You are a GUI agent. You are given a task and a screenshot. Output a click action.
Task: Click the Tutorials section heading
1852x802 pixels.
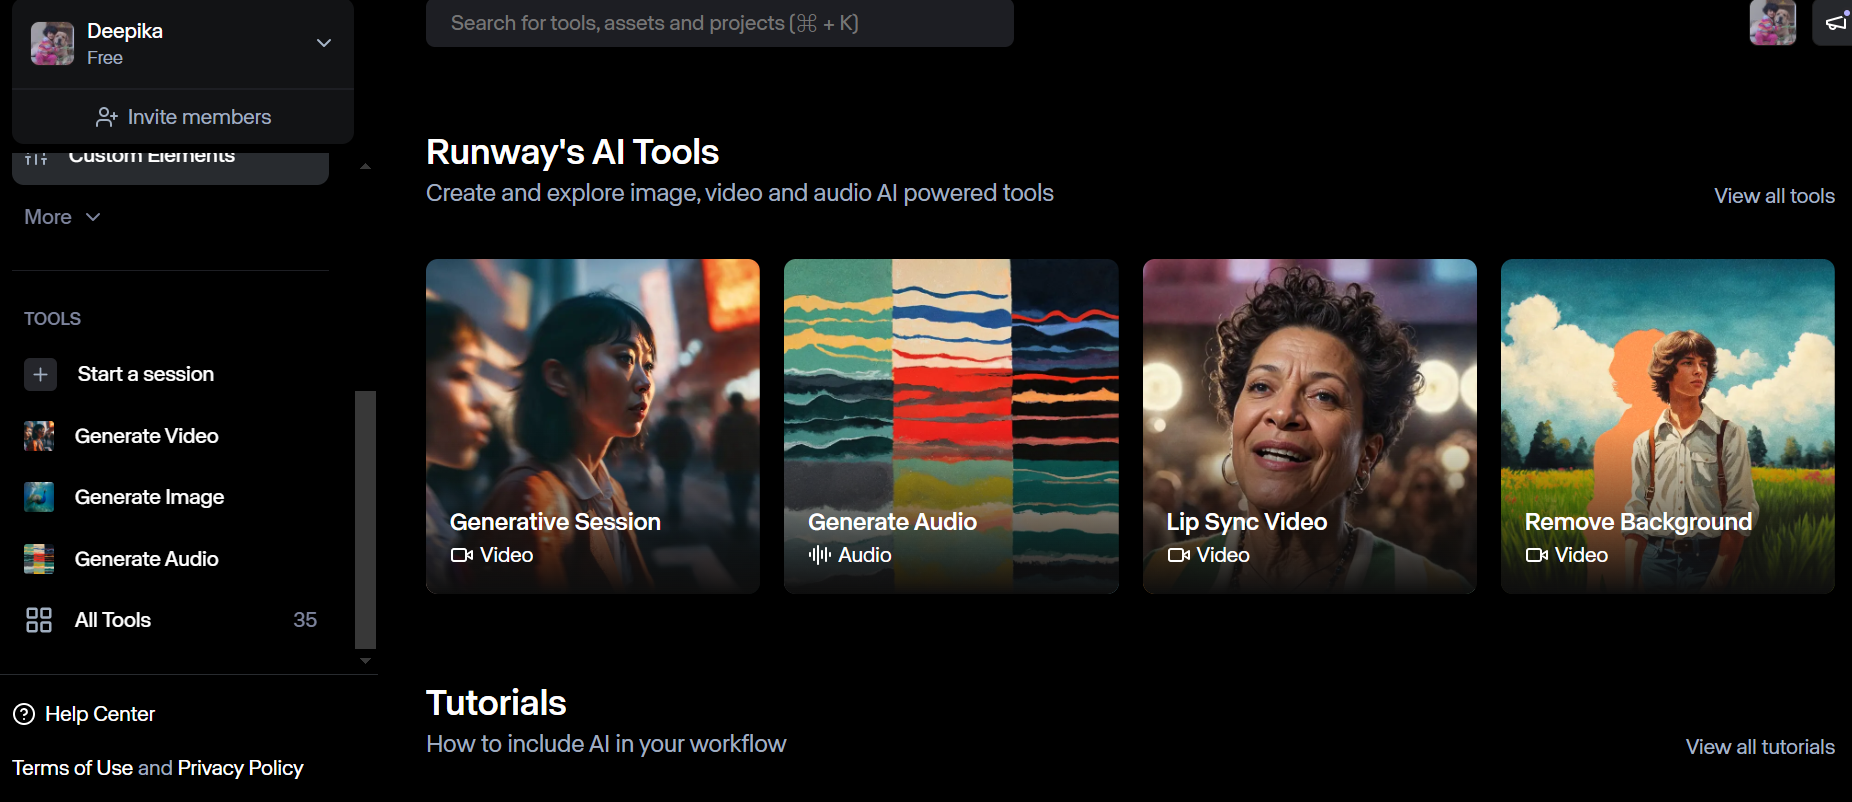tap(496, 703)
